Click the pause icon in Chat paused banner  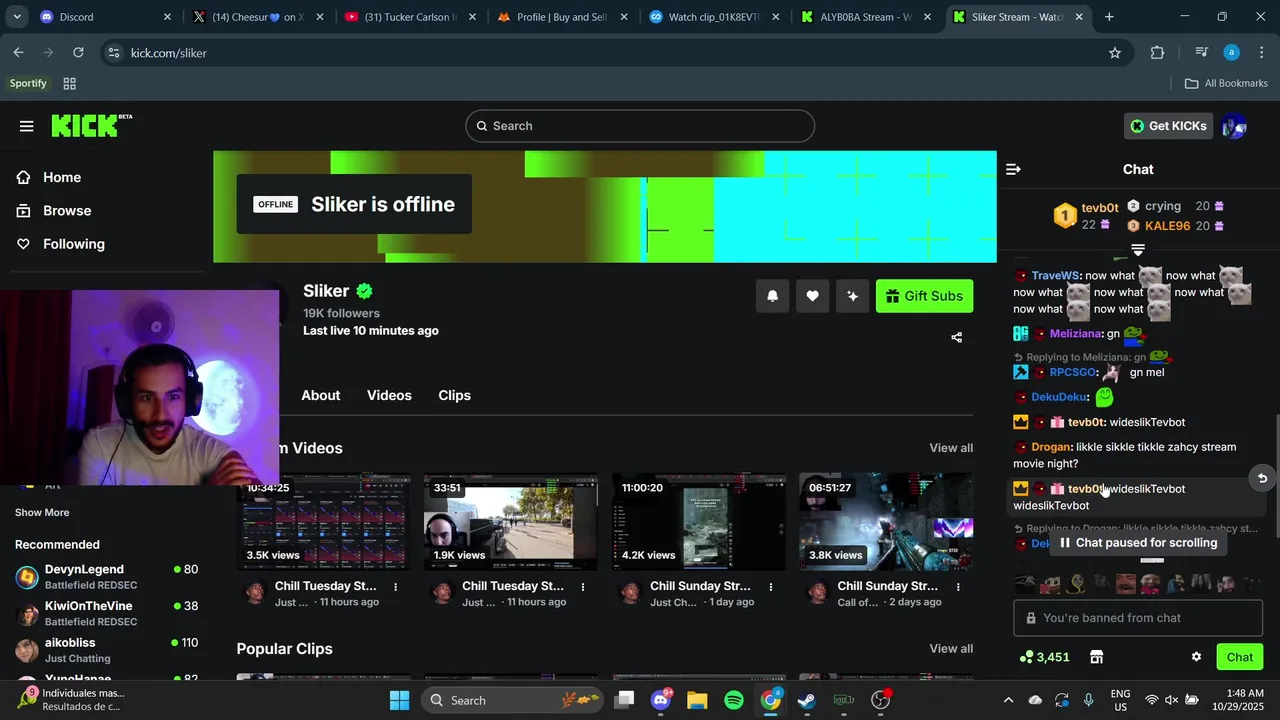click(1065, 543)
